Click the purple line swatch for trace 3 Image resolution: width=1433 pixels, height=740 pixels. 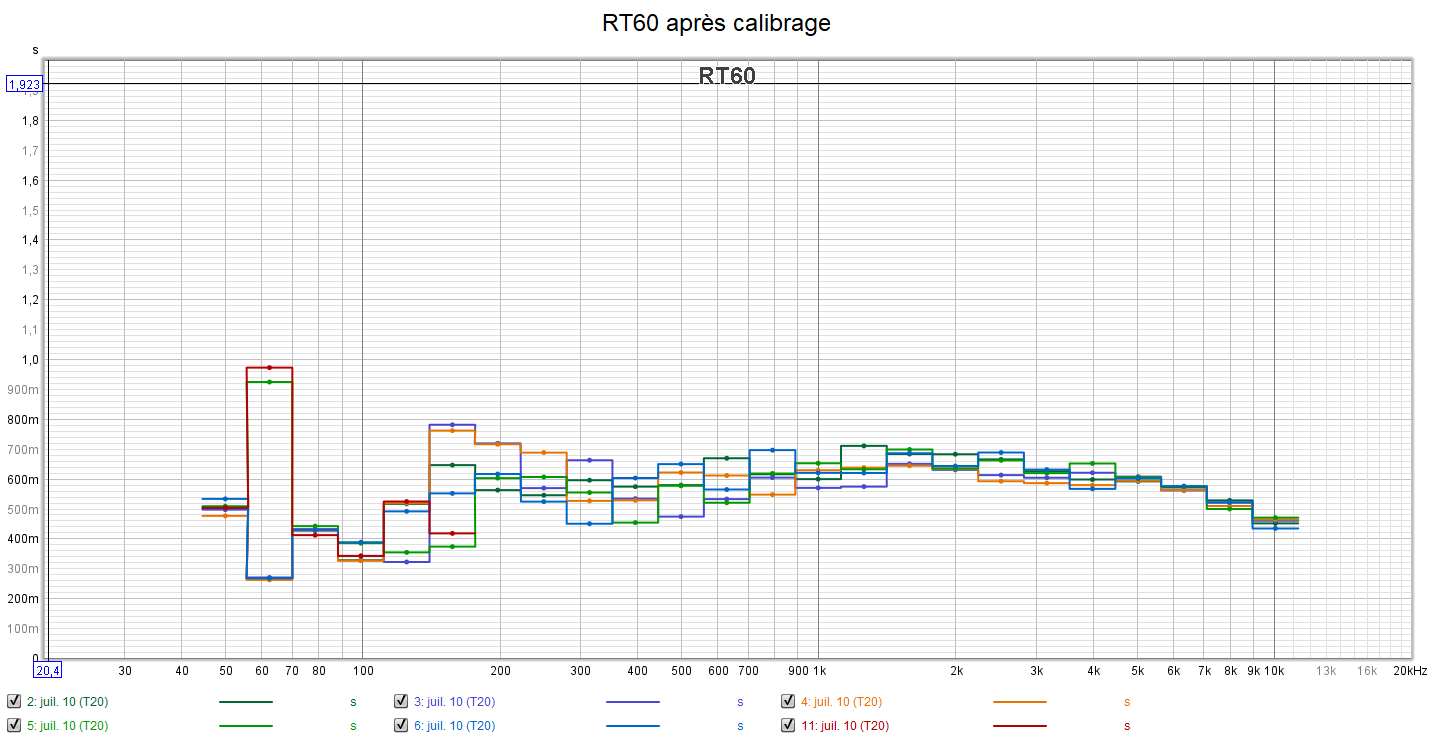632,702
